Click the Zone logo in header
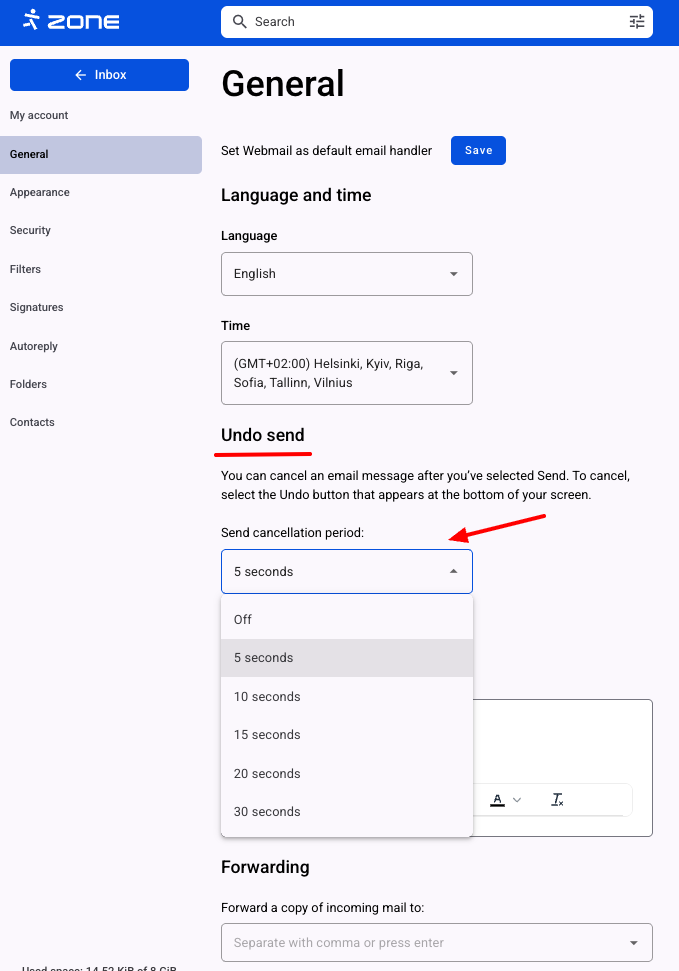Viewport: 679px width, 971px height. [71, 21]
